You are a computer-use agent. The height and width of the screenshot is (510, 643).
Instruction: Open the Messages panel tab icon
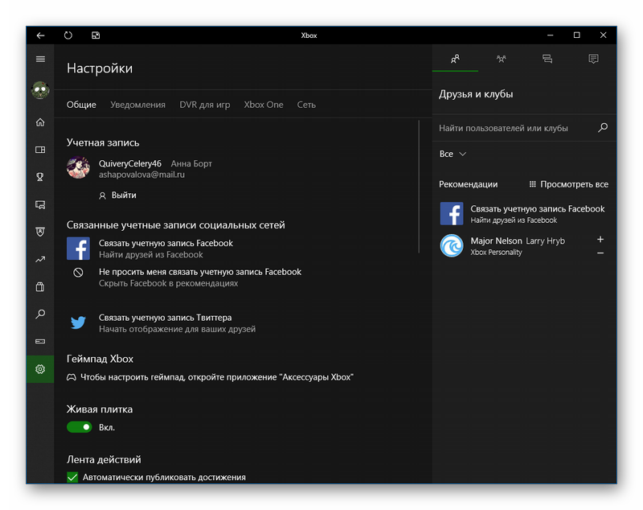click(x=547, y=59)
